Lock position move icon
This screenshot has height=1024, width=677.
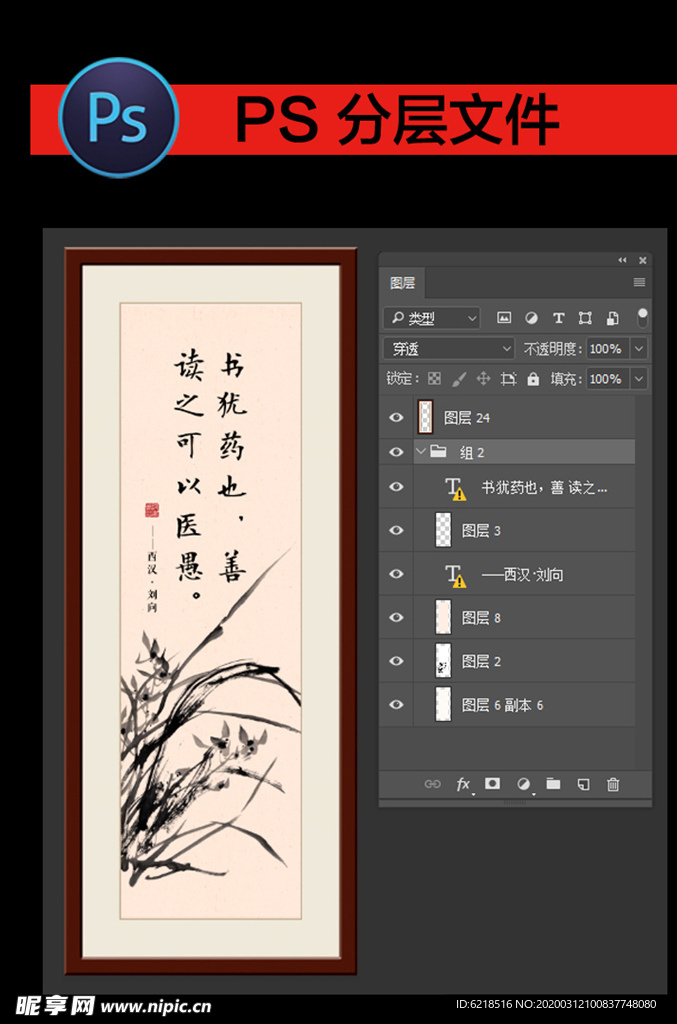point(483,379)
